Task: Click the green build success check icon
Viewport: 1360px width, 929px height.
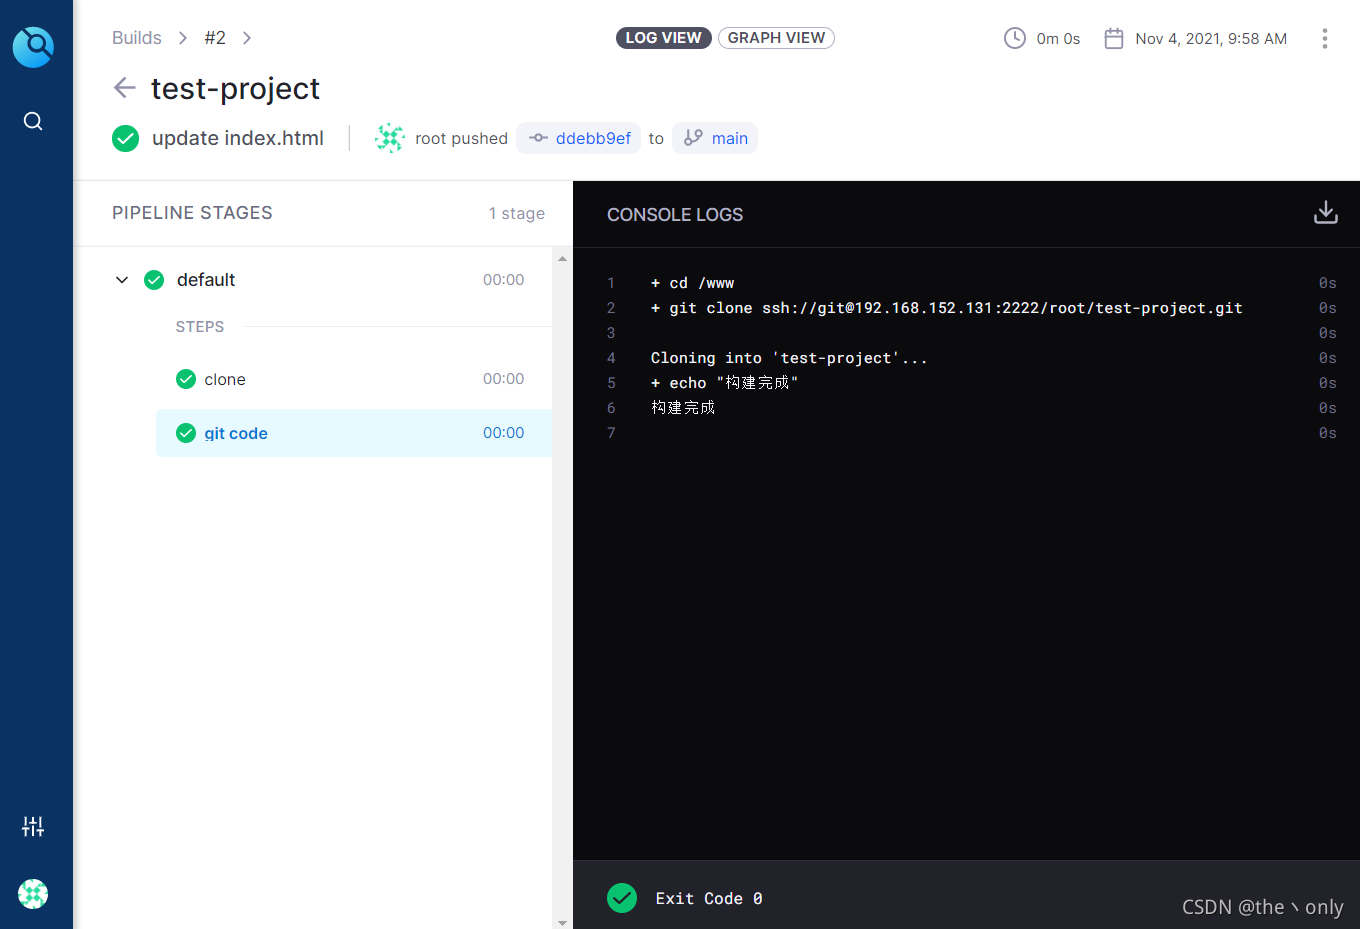Action: (x=126, y=138)
